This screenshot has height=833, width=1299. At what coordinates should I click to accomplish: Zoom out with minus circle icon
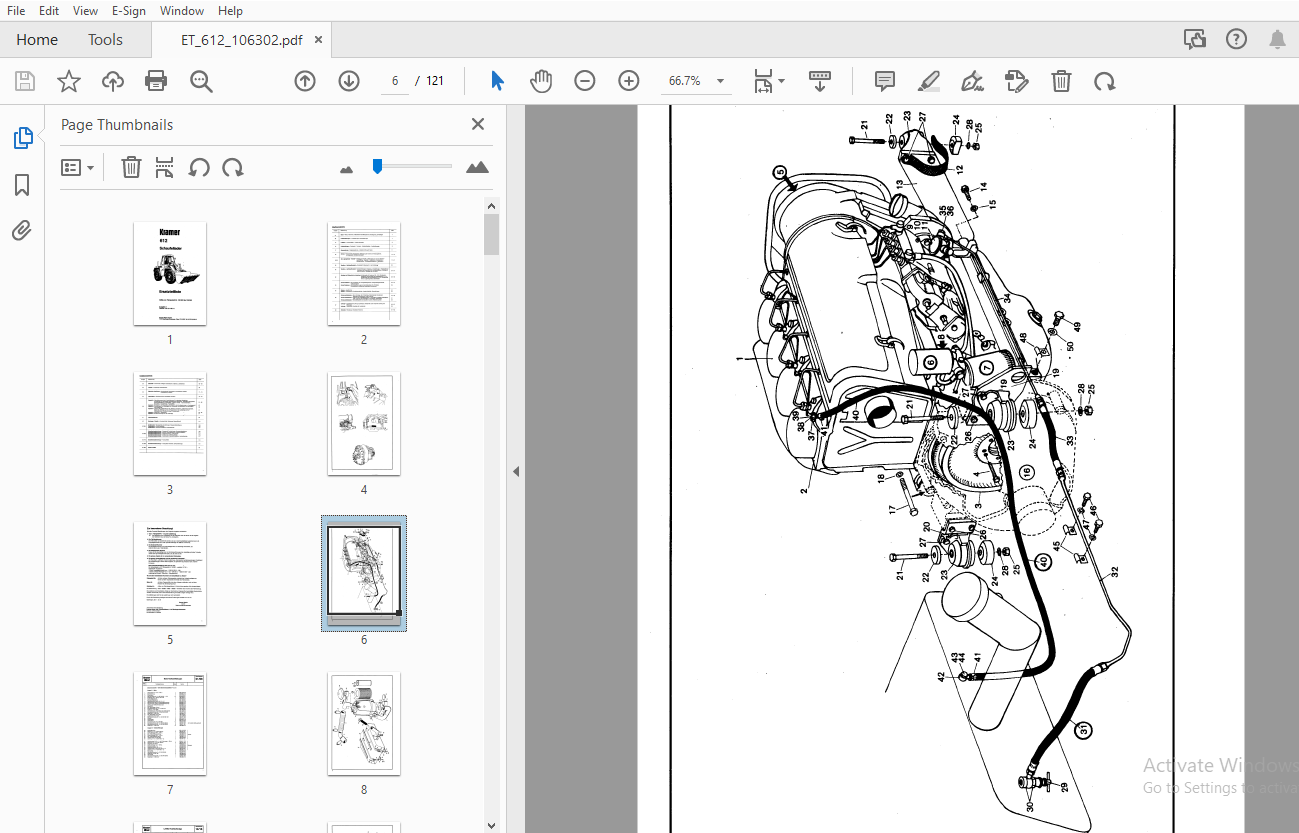(x=585, y=81)
